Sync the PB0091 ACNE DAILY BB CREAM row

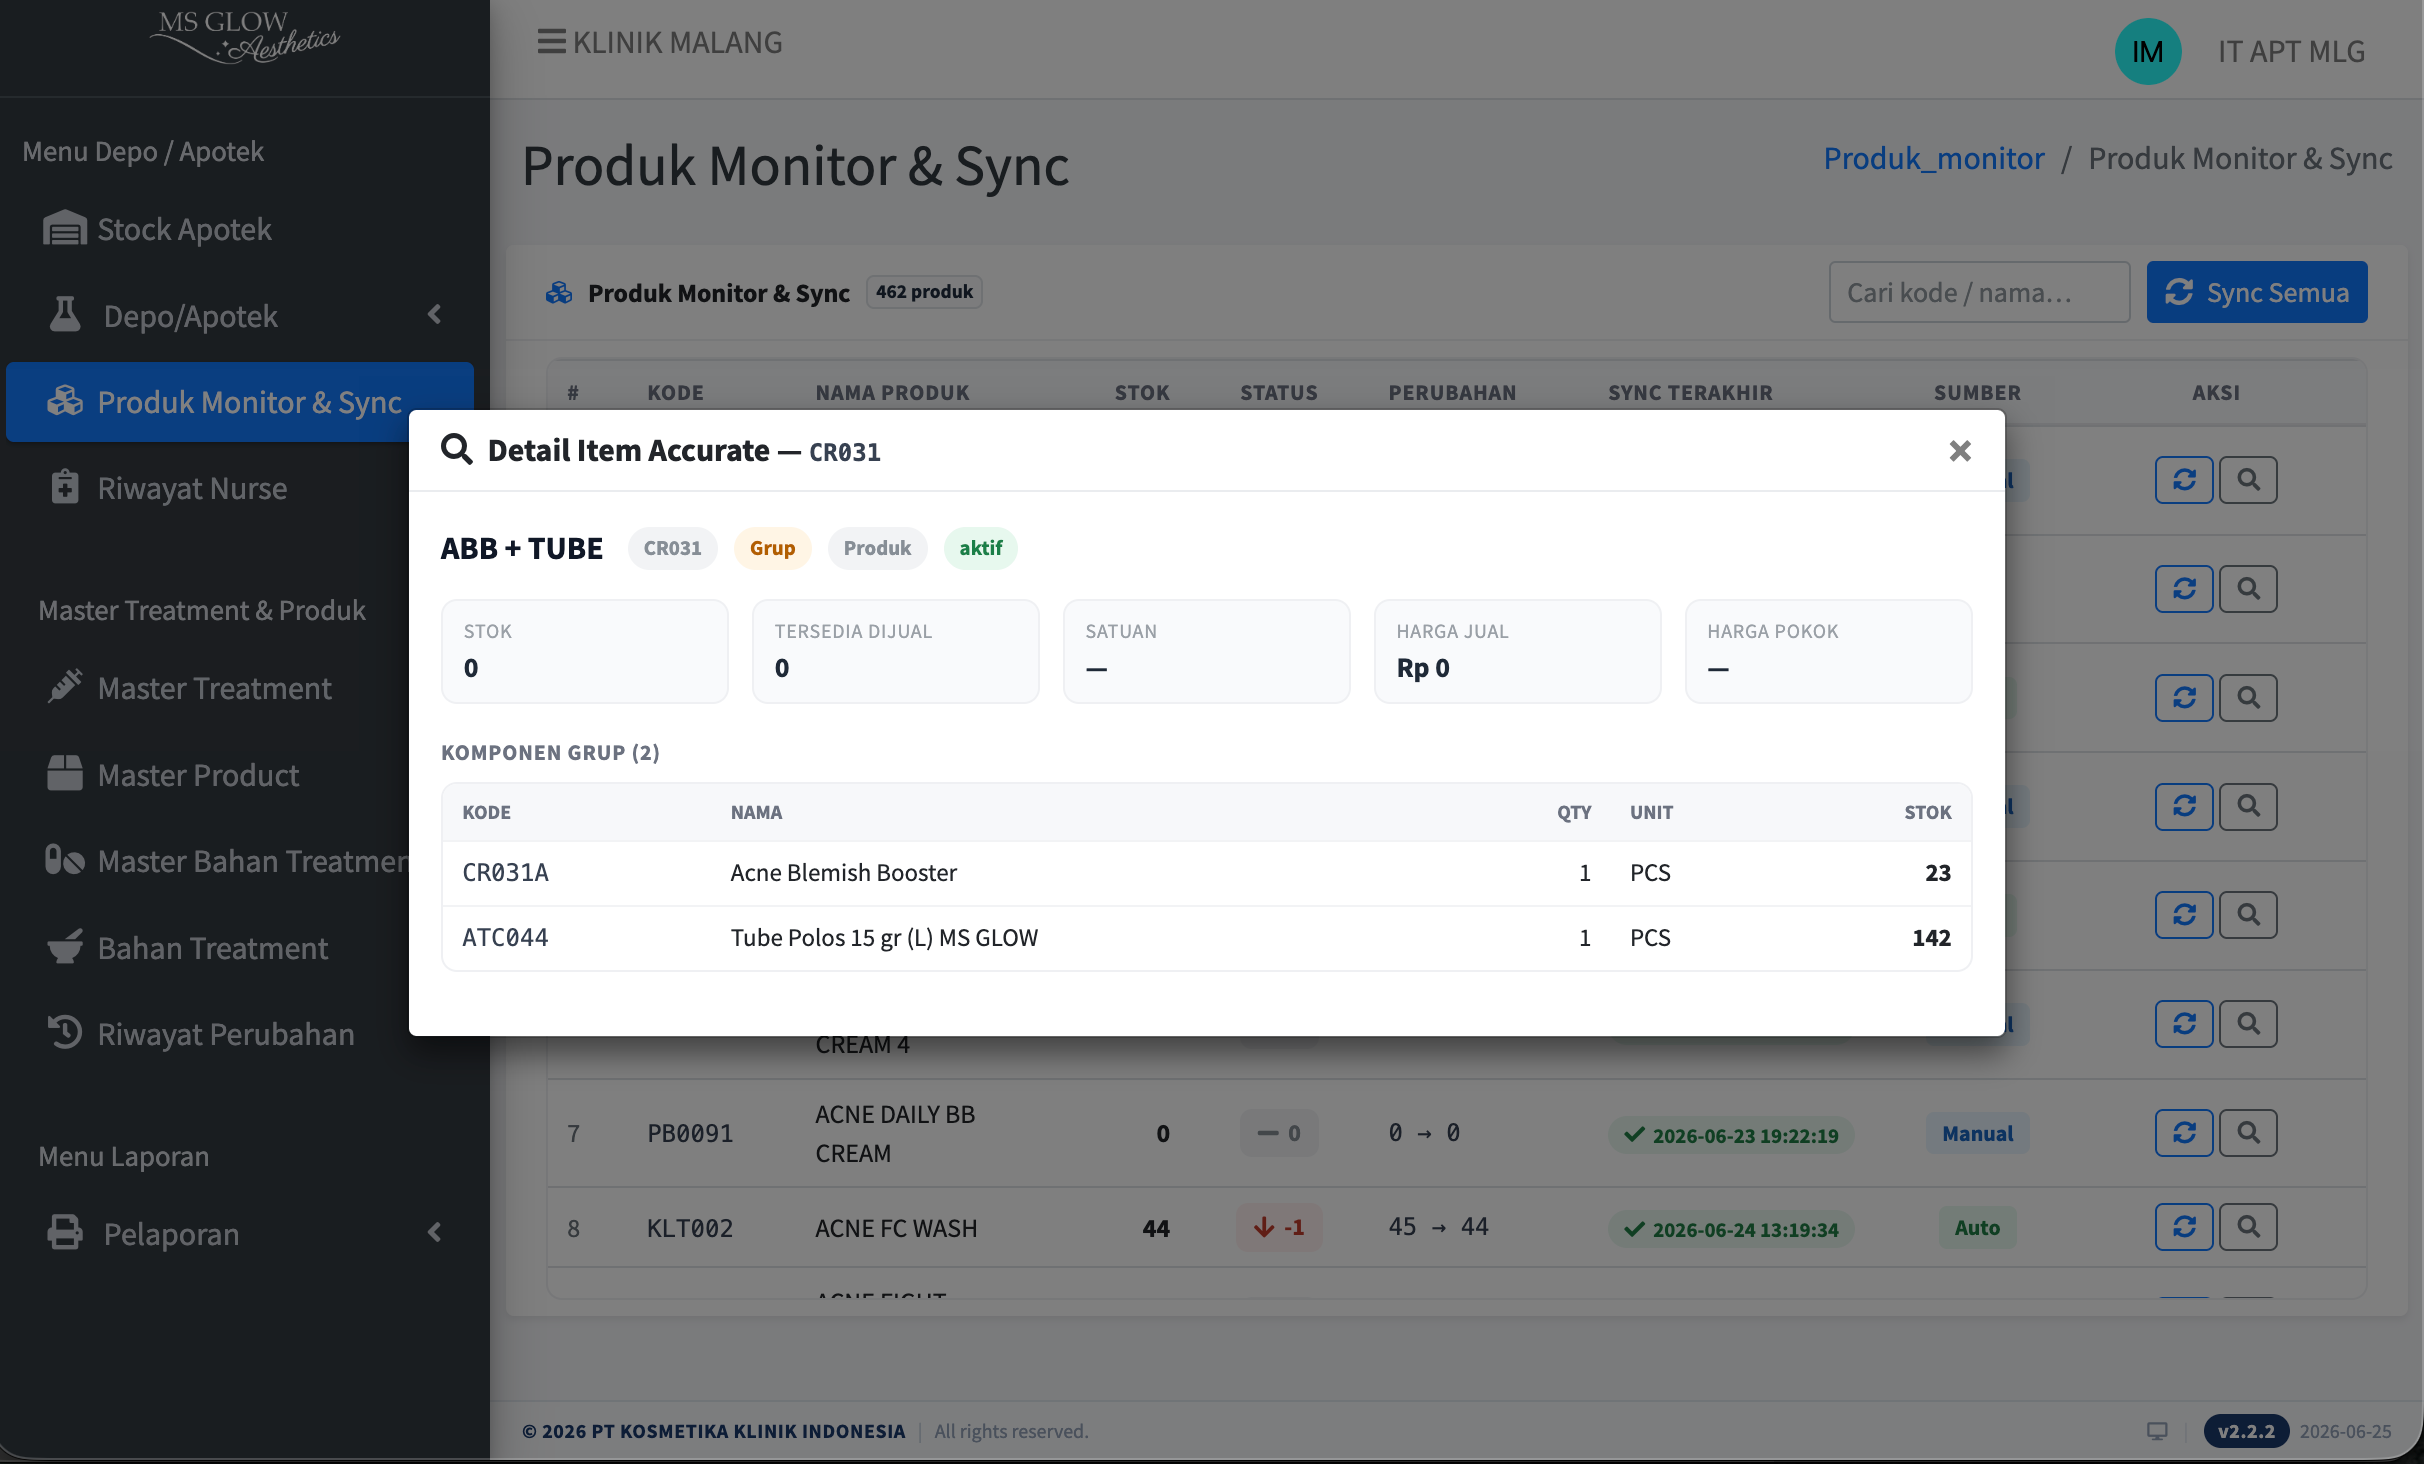[2184, 1133]
